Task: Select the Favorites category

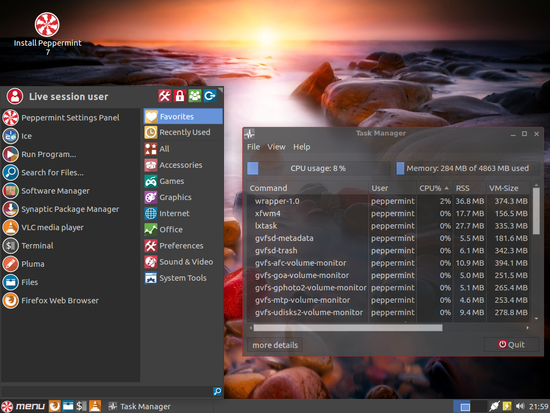Action: tap(183, 116)
